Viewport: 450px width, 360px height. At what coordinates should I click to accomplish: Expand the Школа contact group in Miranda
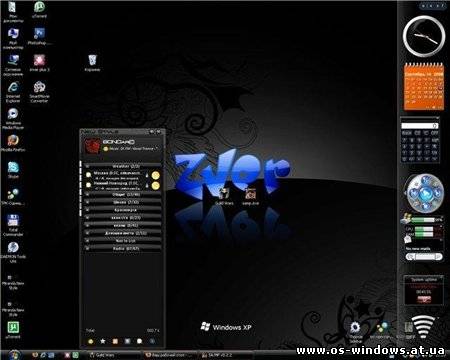click(x=123, y=202)
